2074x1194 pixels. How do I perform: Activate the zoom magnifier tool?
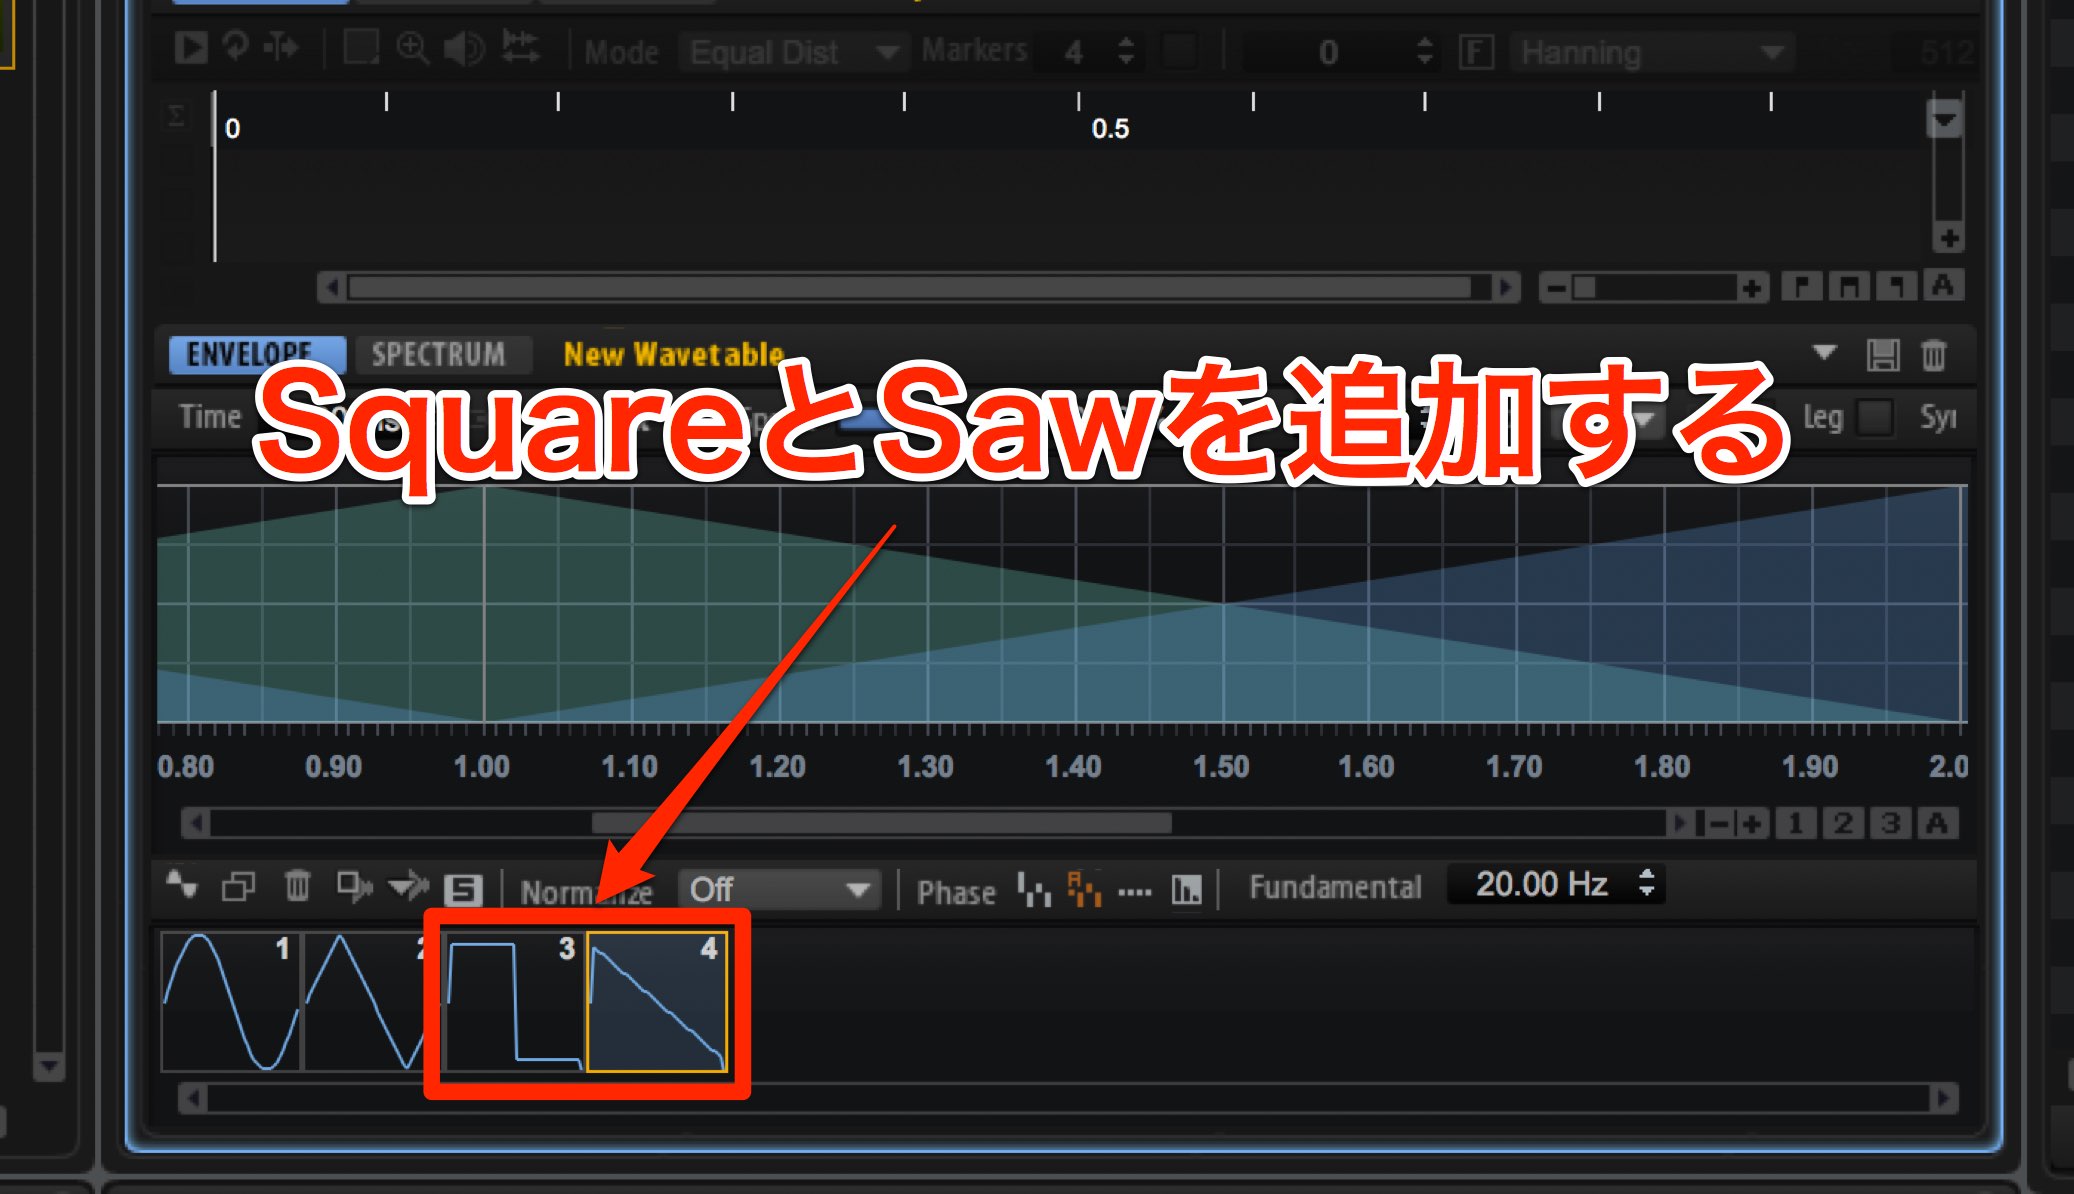[413, 48]
